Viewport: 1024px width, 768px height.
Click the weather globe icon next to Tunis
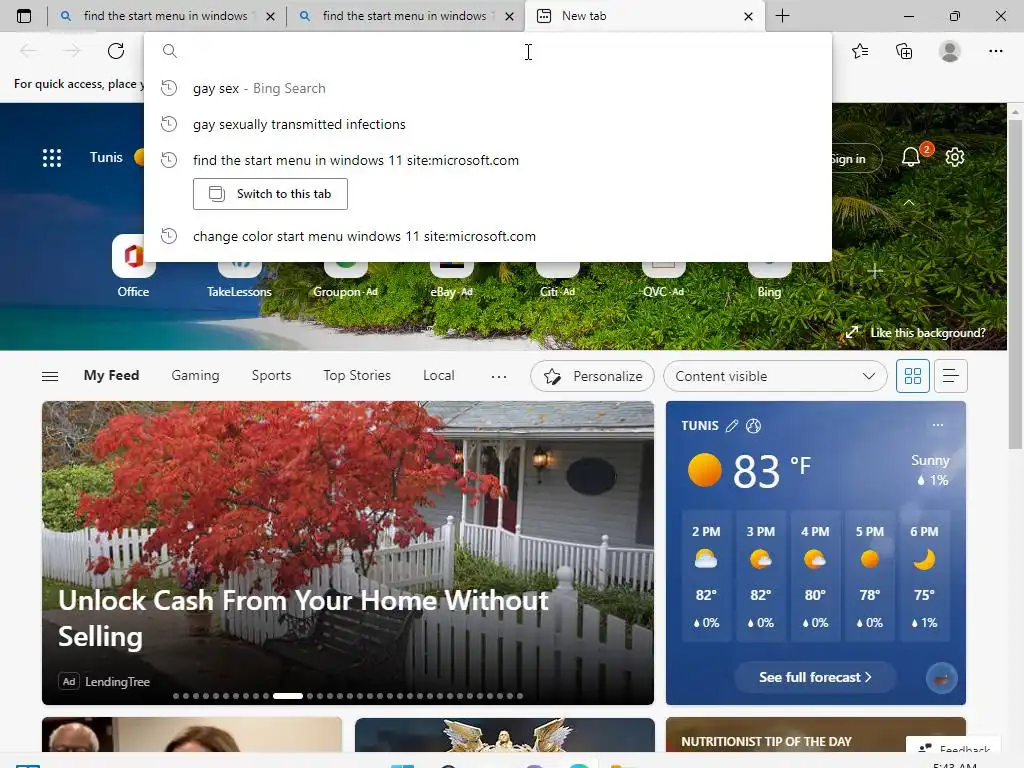point(754,426)
